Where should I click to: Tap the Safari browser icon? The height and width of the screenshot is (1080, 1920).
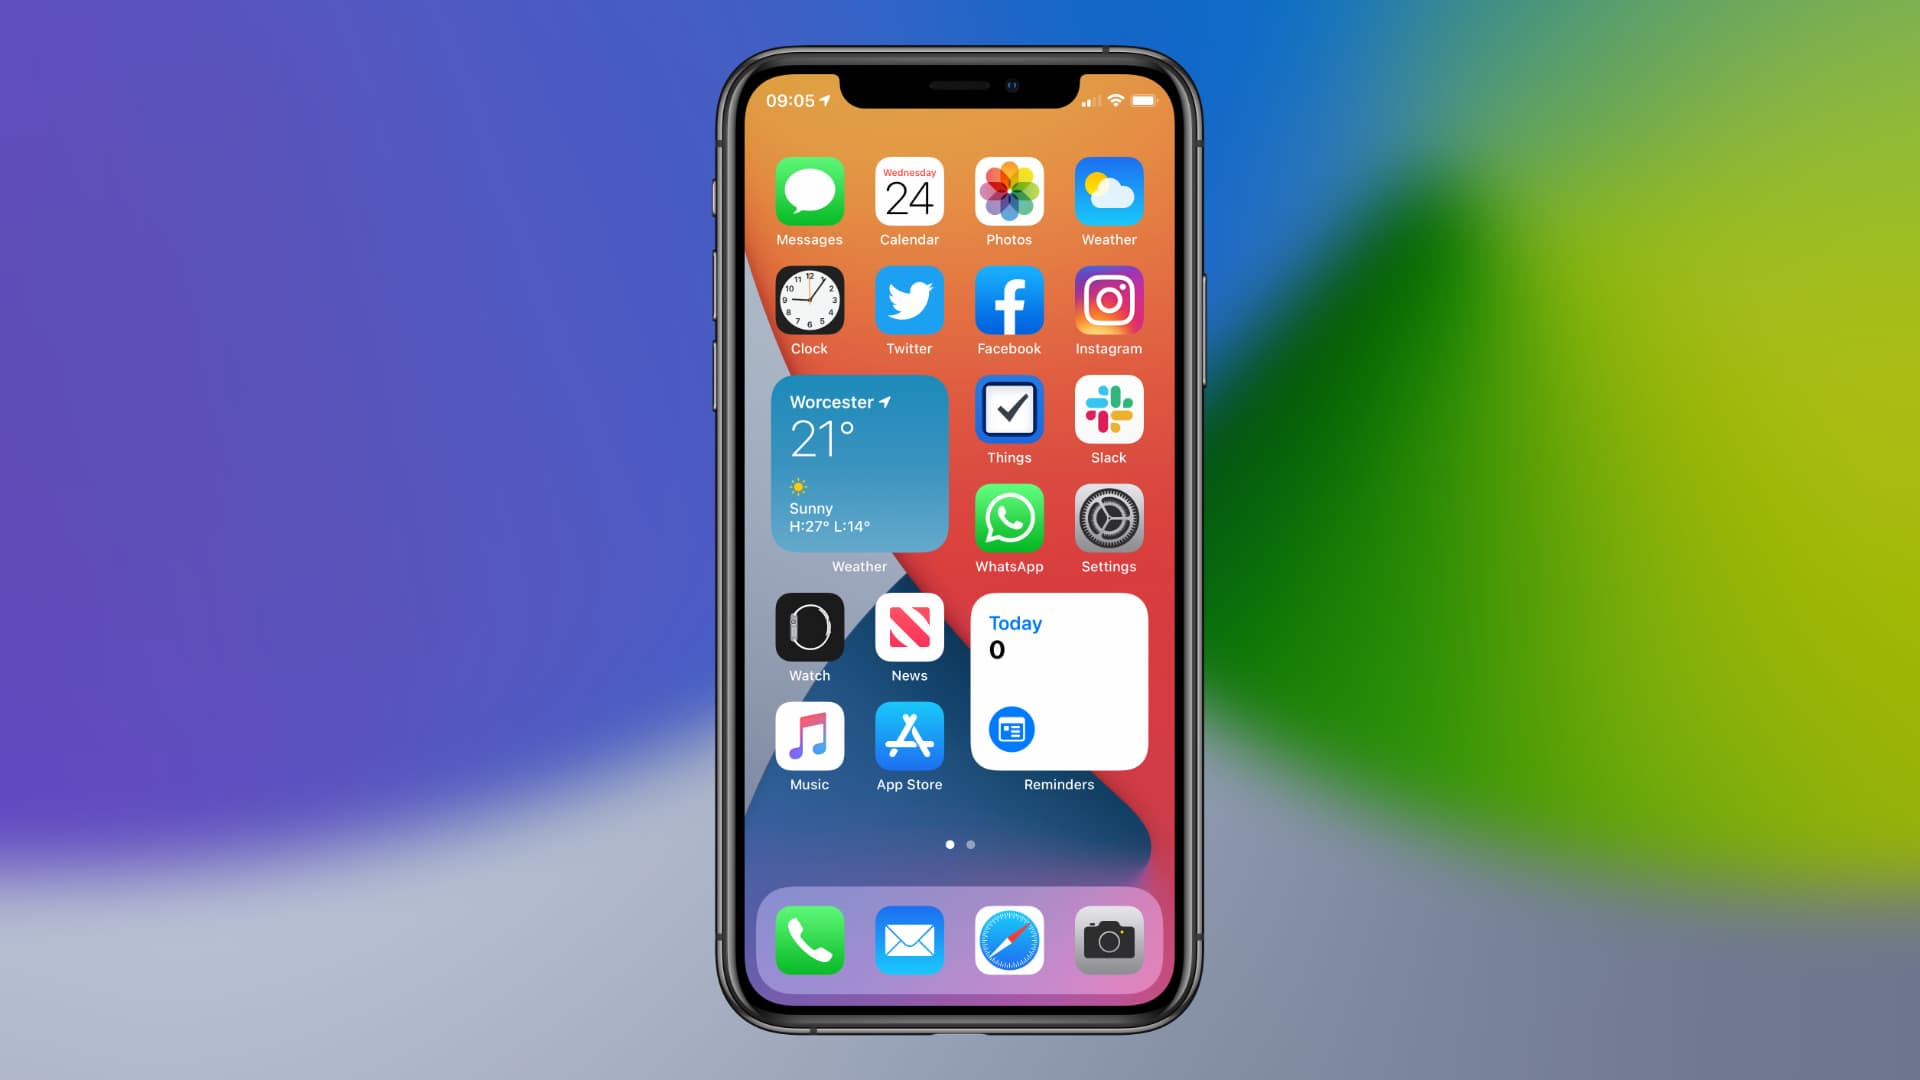[1007, 940]
